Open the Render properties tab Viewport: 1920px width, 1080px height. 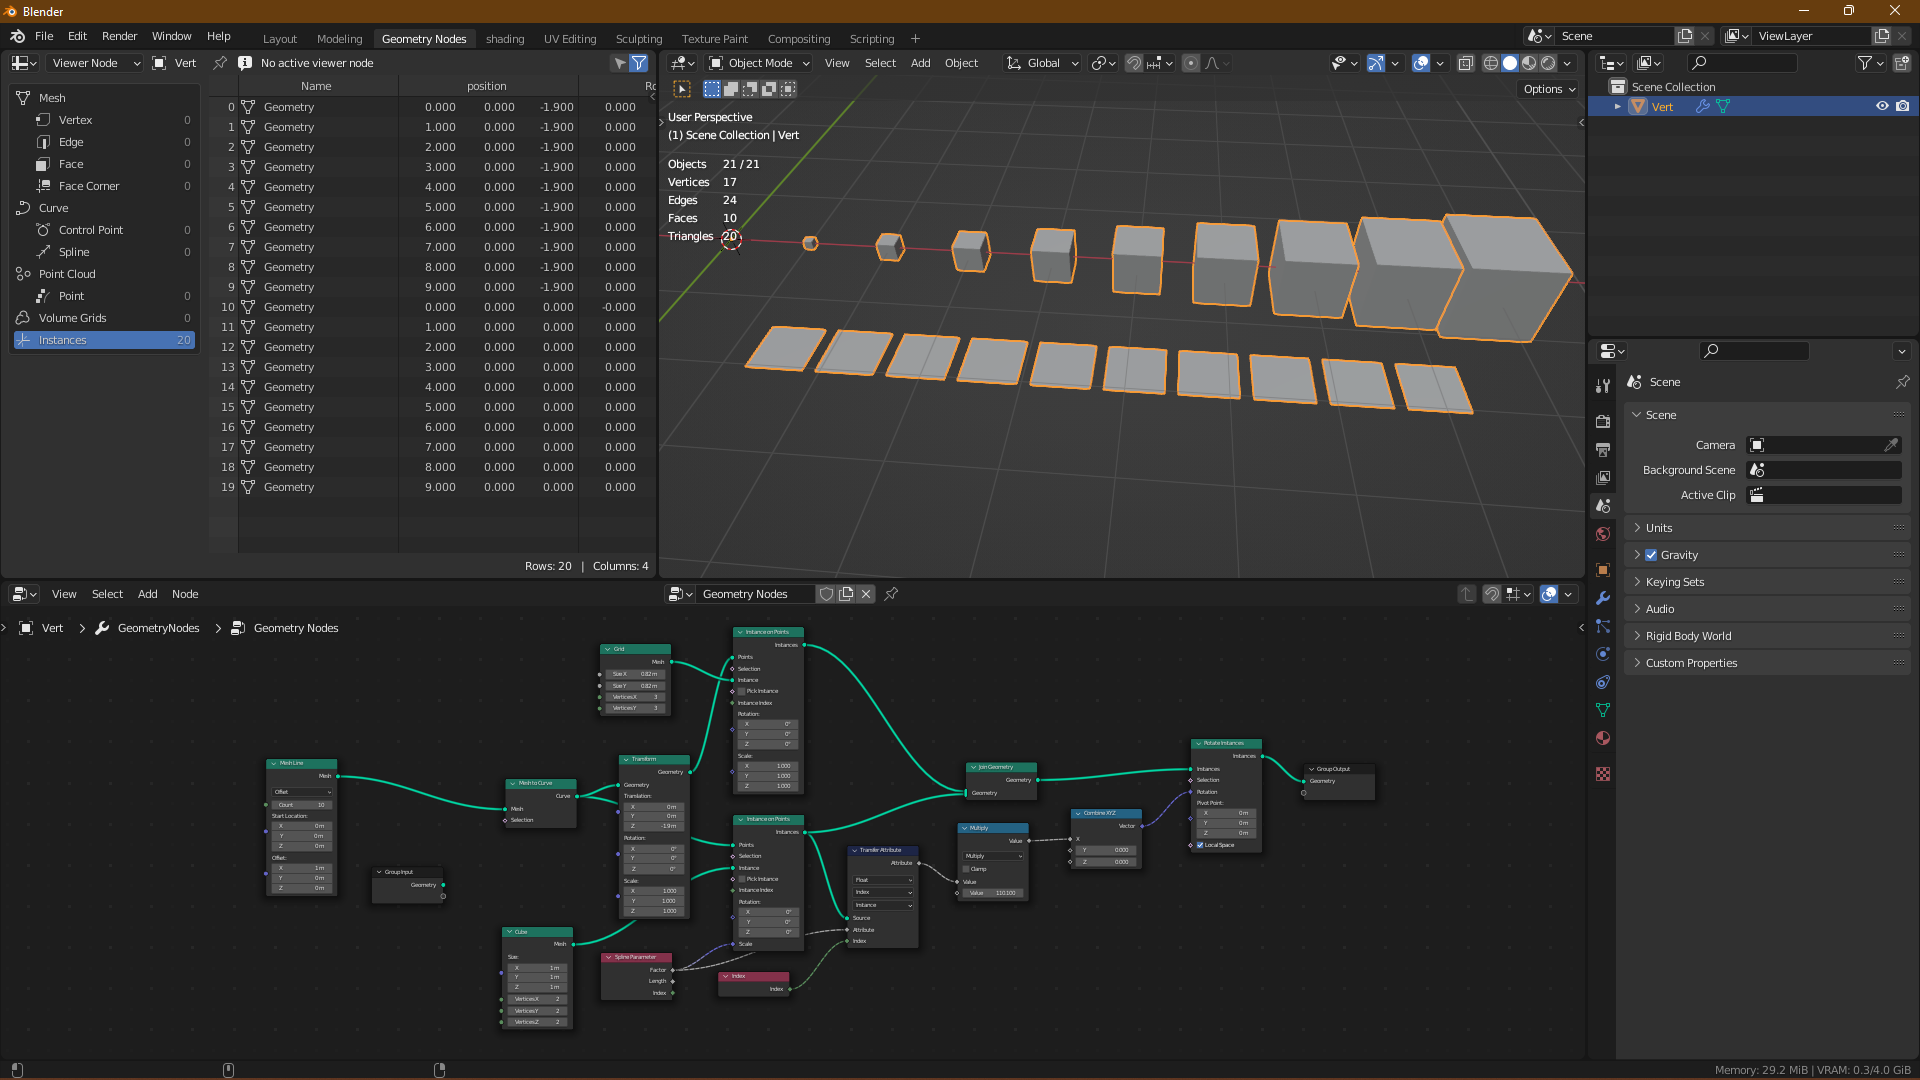[1603, 421]
